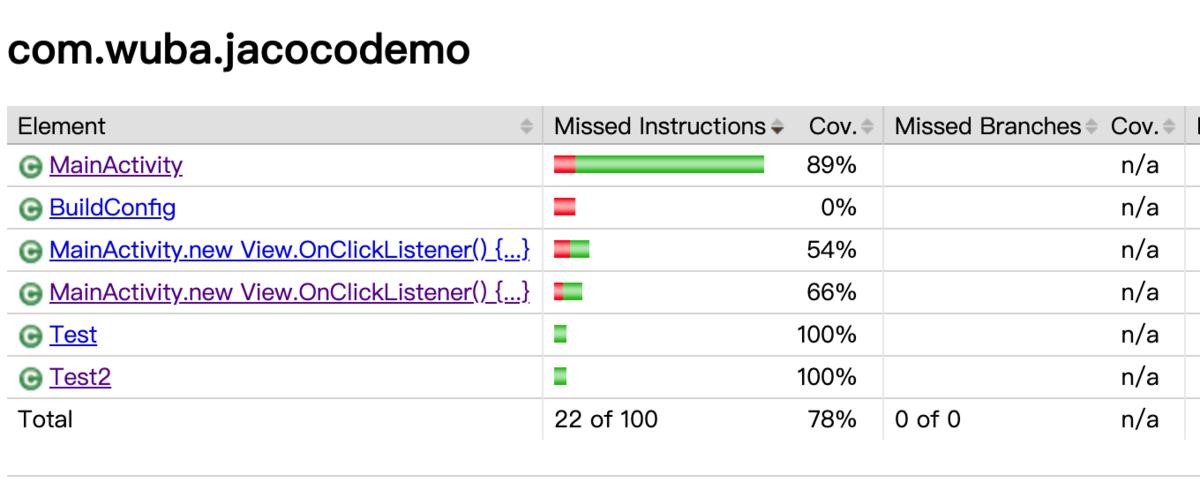Open the OnClickListener link with 66% coverage
1200x498 pixels.
tap(289, 293)
